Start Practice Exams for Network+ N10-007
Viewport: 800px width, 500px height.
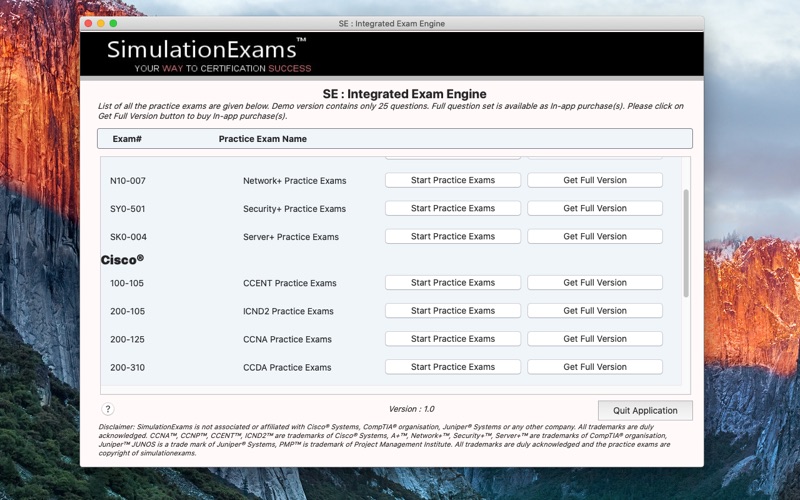(x=453, y=180)
